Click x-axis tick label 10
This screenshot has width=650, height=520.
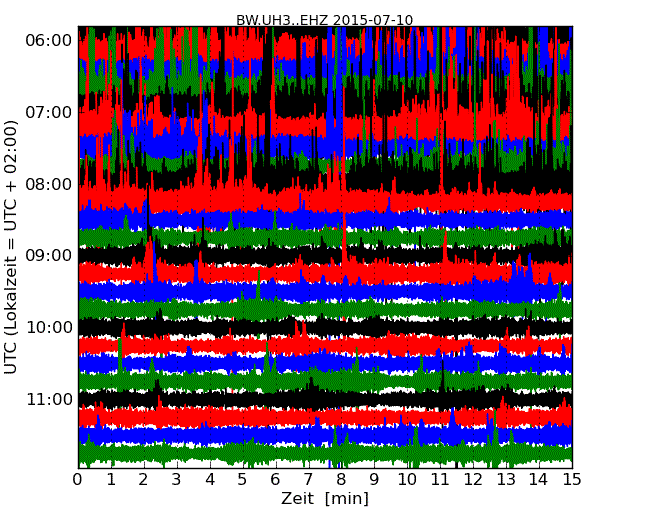coord(407,480)
